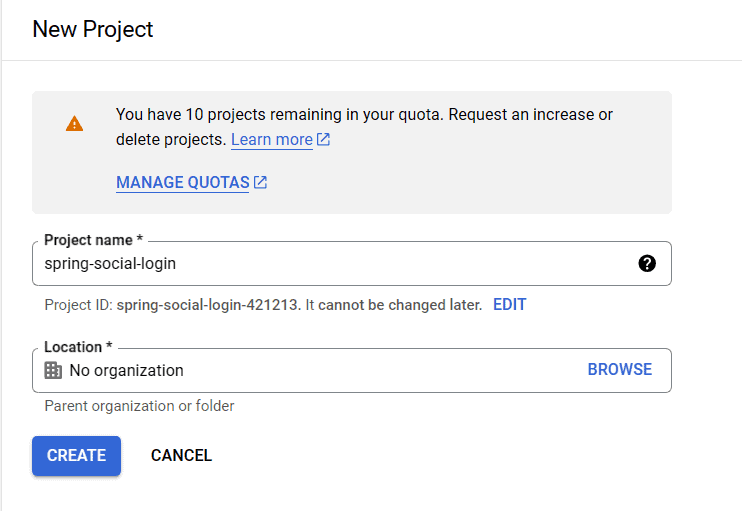This screenshot has width=742, height=511.
Task: Click the spring-social-login-421213 project ID text
Action: (208, 304)
